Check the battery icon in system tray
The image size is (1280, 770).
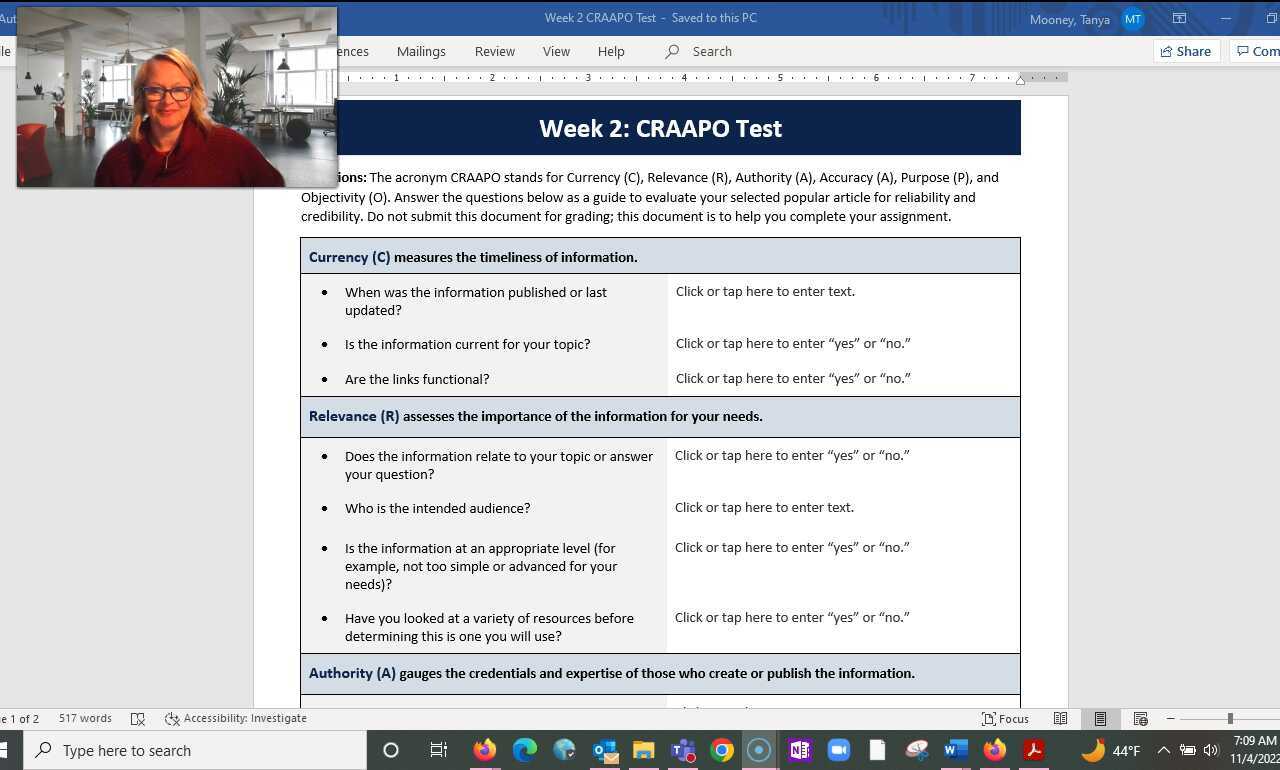click(x=1188, y=750)
